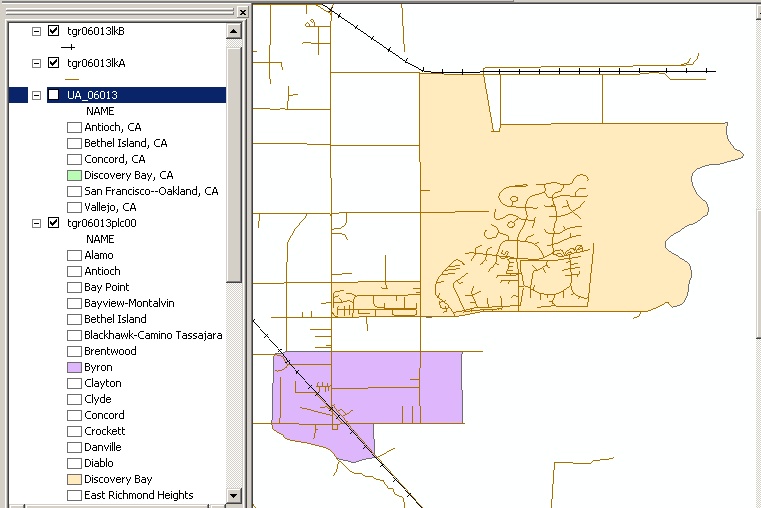The image size is (761, 508).
Task: Click the 'Clayton' legend label
Action: tap(103, 383)
